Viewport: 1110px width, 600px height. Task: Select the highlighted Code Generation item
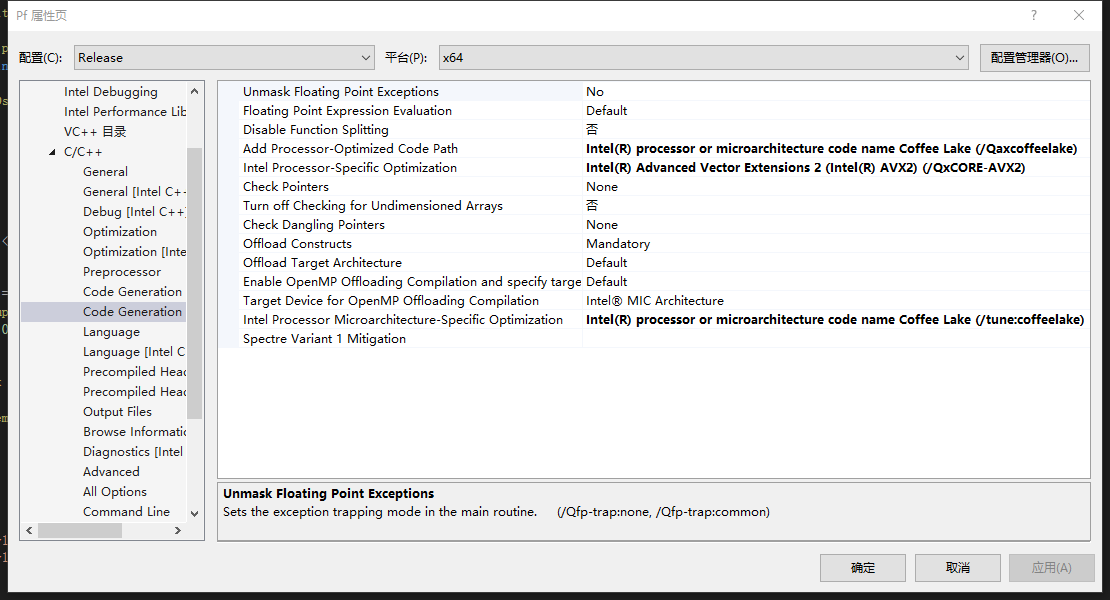point(132,311)
